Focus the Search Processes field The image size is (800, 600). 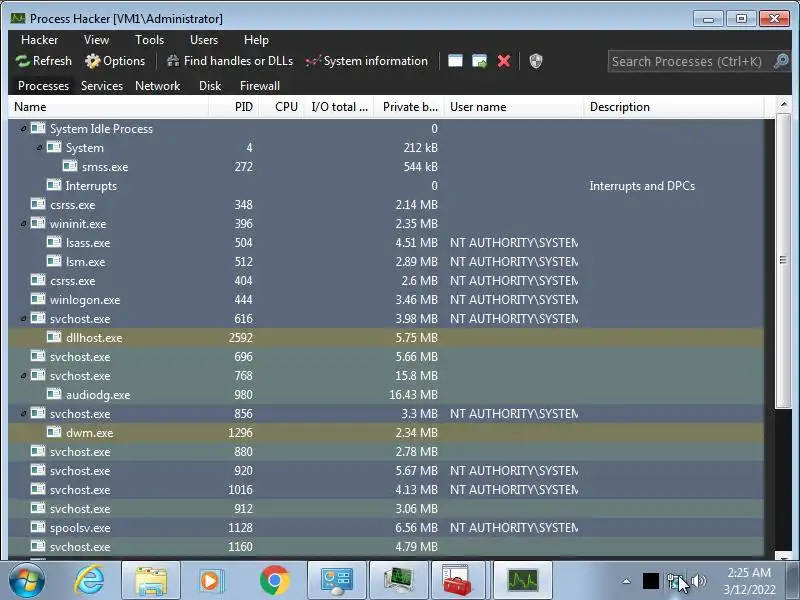[x=690, y=62]
